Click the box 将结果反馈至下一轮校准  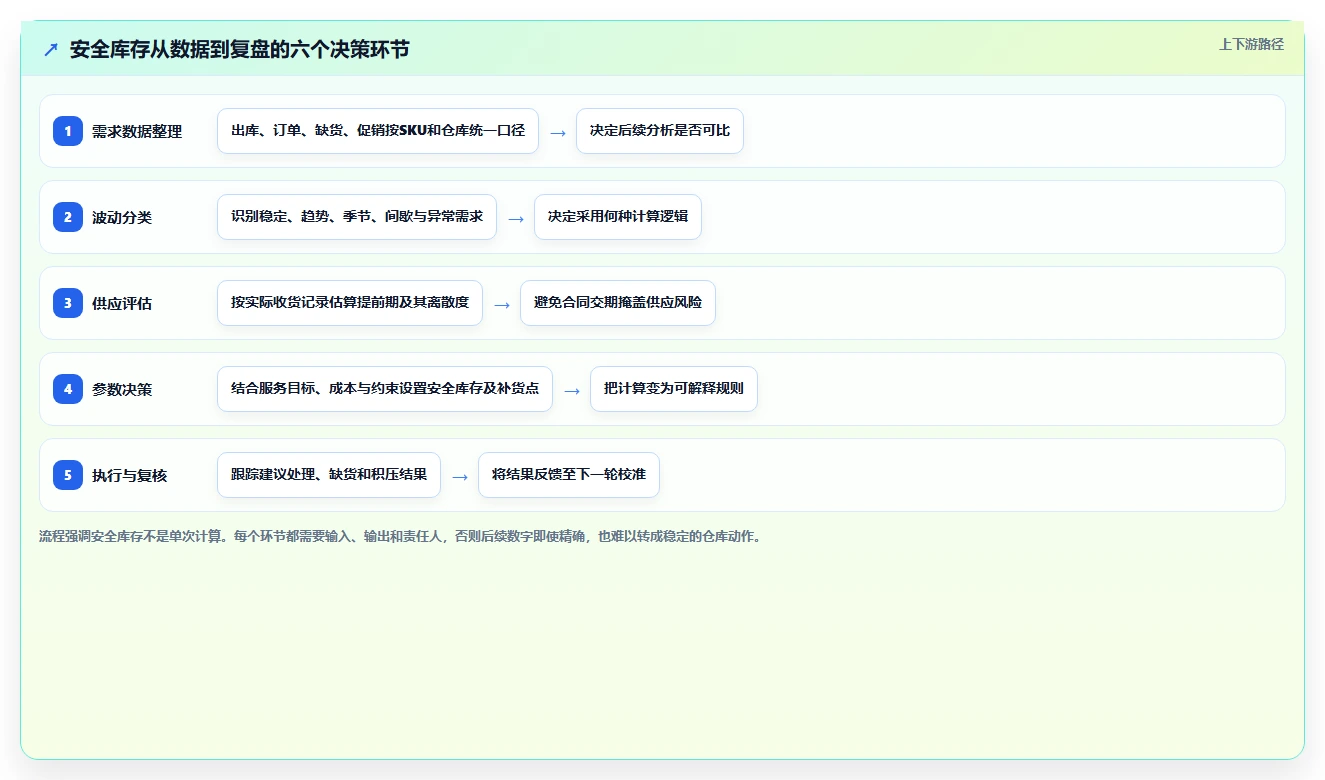(x=569, y=475)
